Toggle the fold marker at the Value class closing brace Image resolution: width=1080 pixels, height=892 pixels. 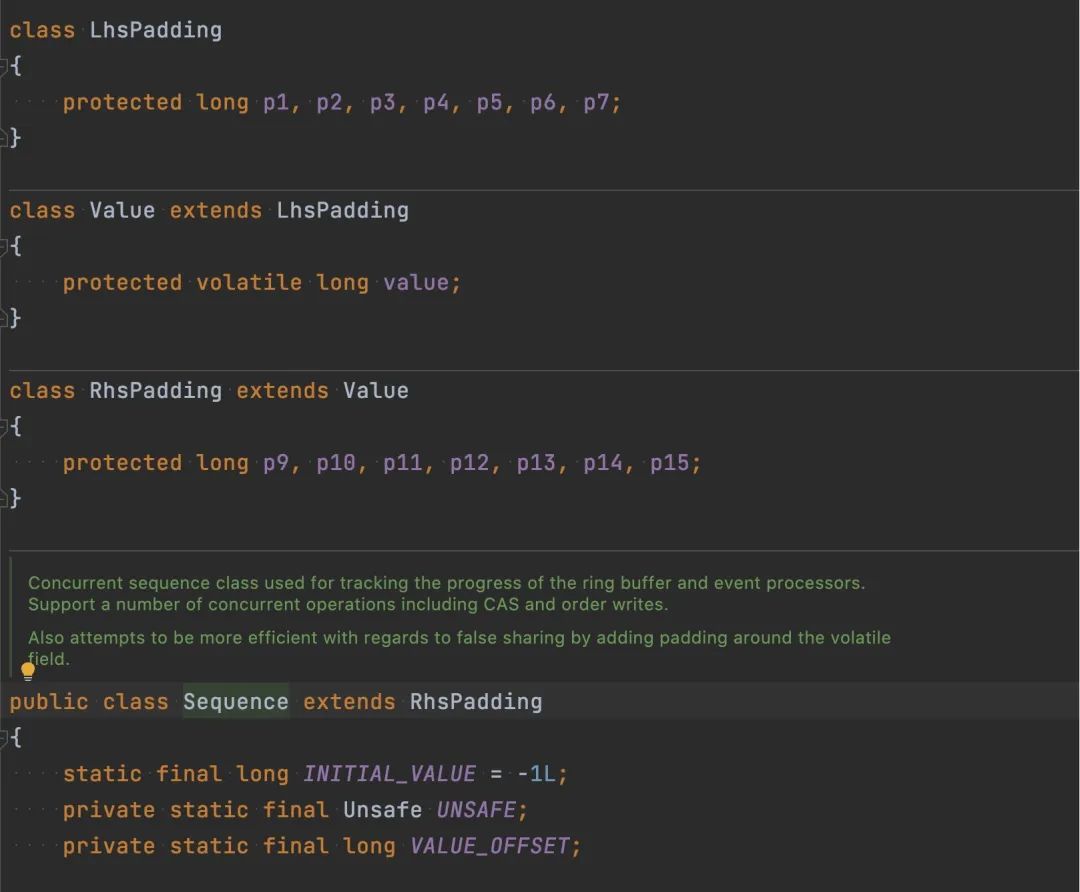pyautogui.click(x=3, y=318)
